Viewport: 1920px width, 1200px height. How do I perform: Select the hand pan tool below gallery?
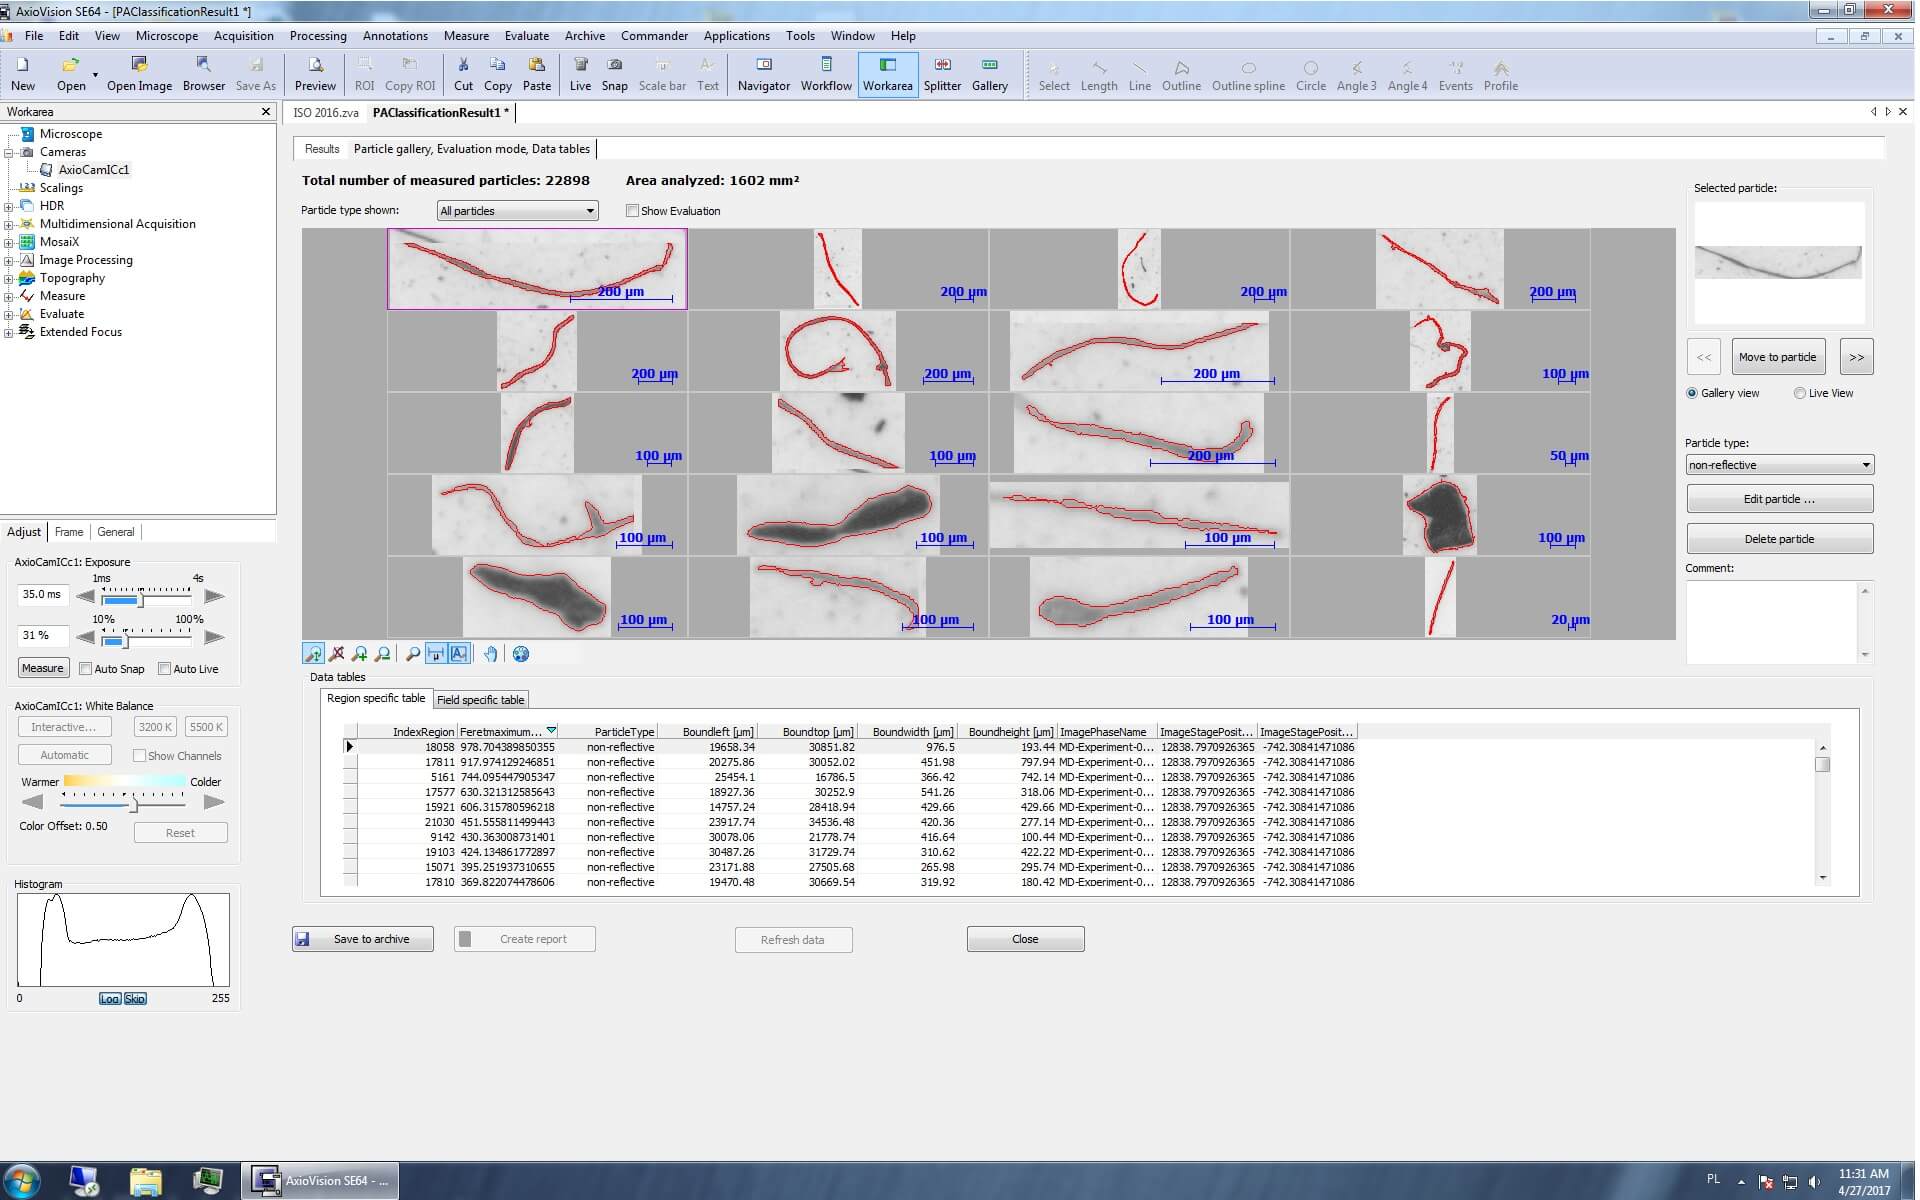[x=490, y=654]
